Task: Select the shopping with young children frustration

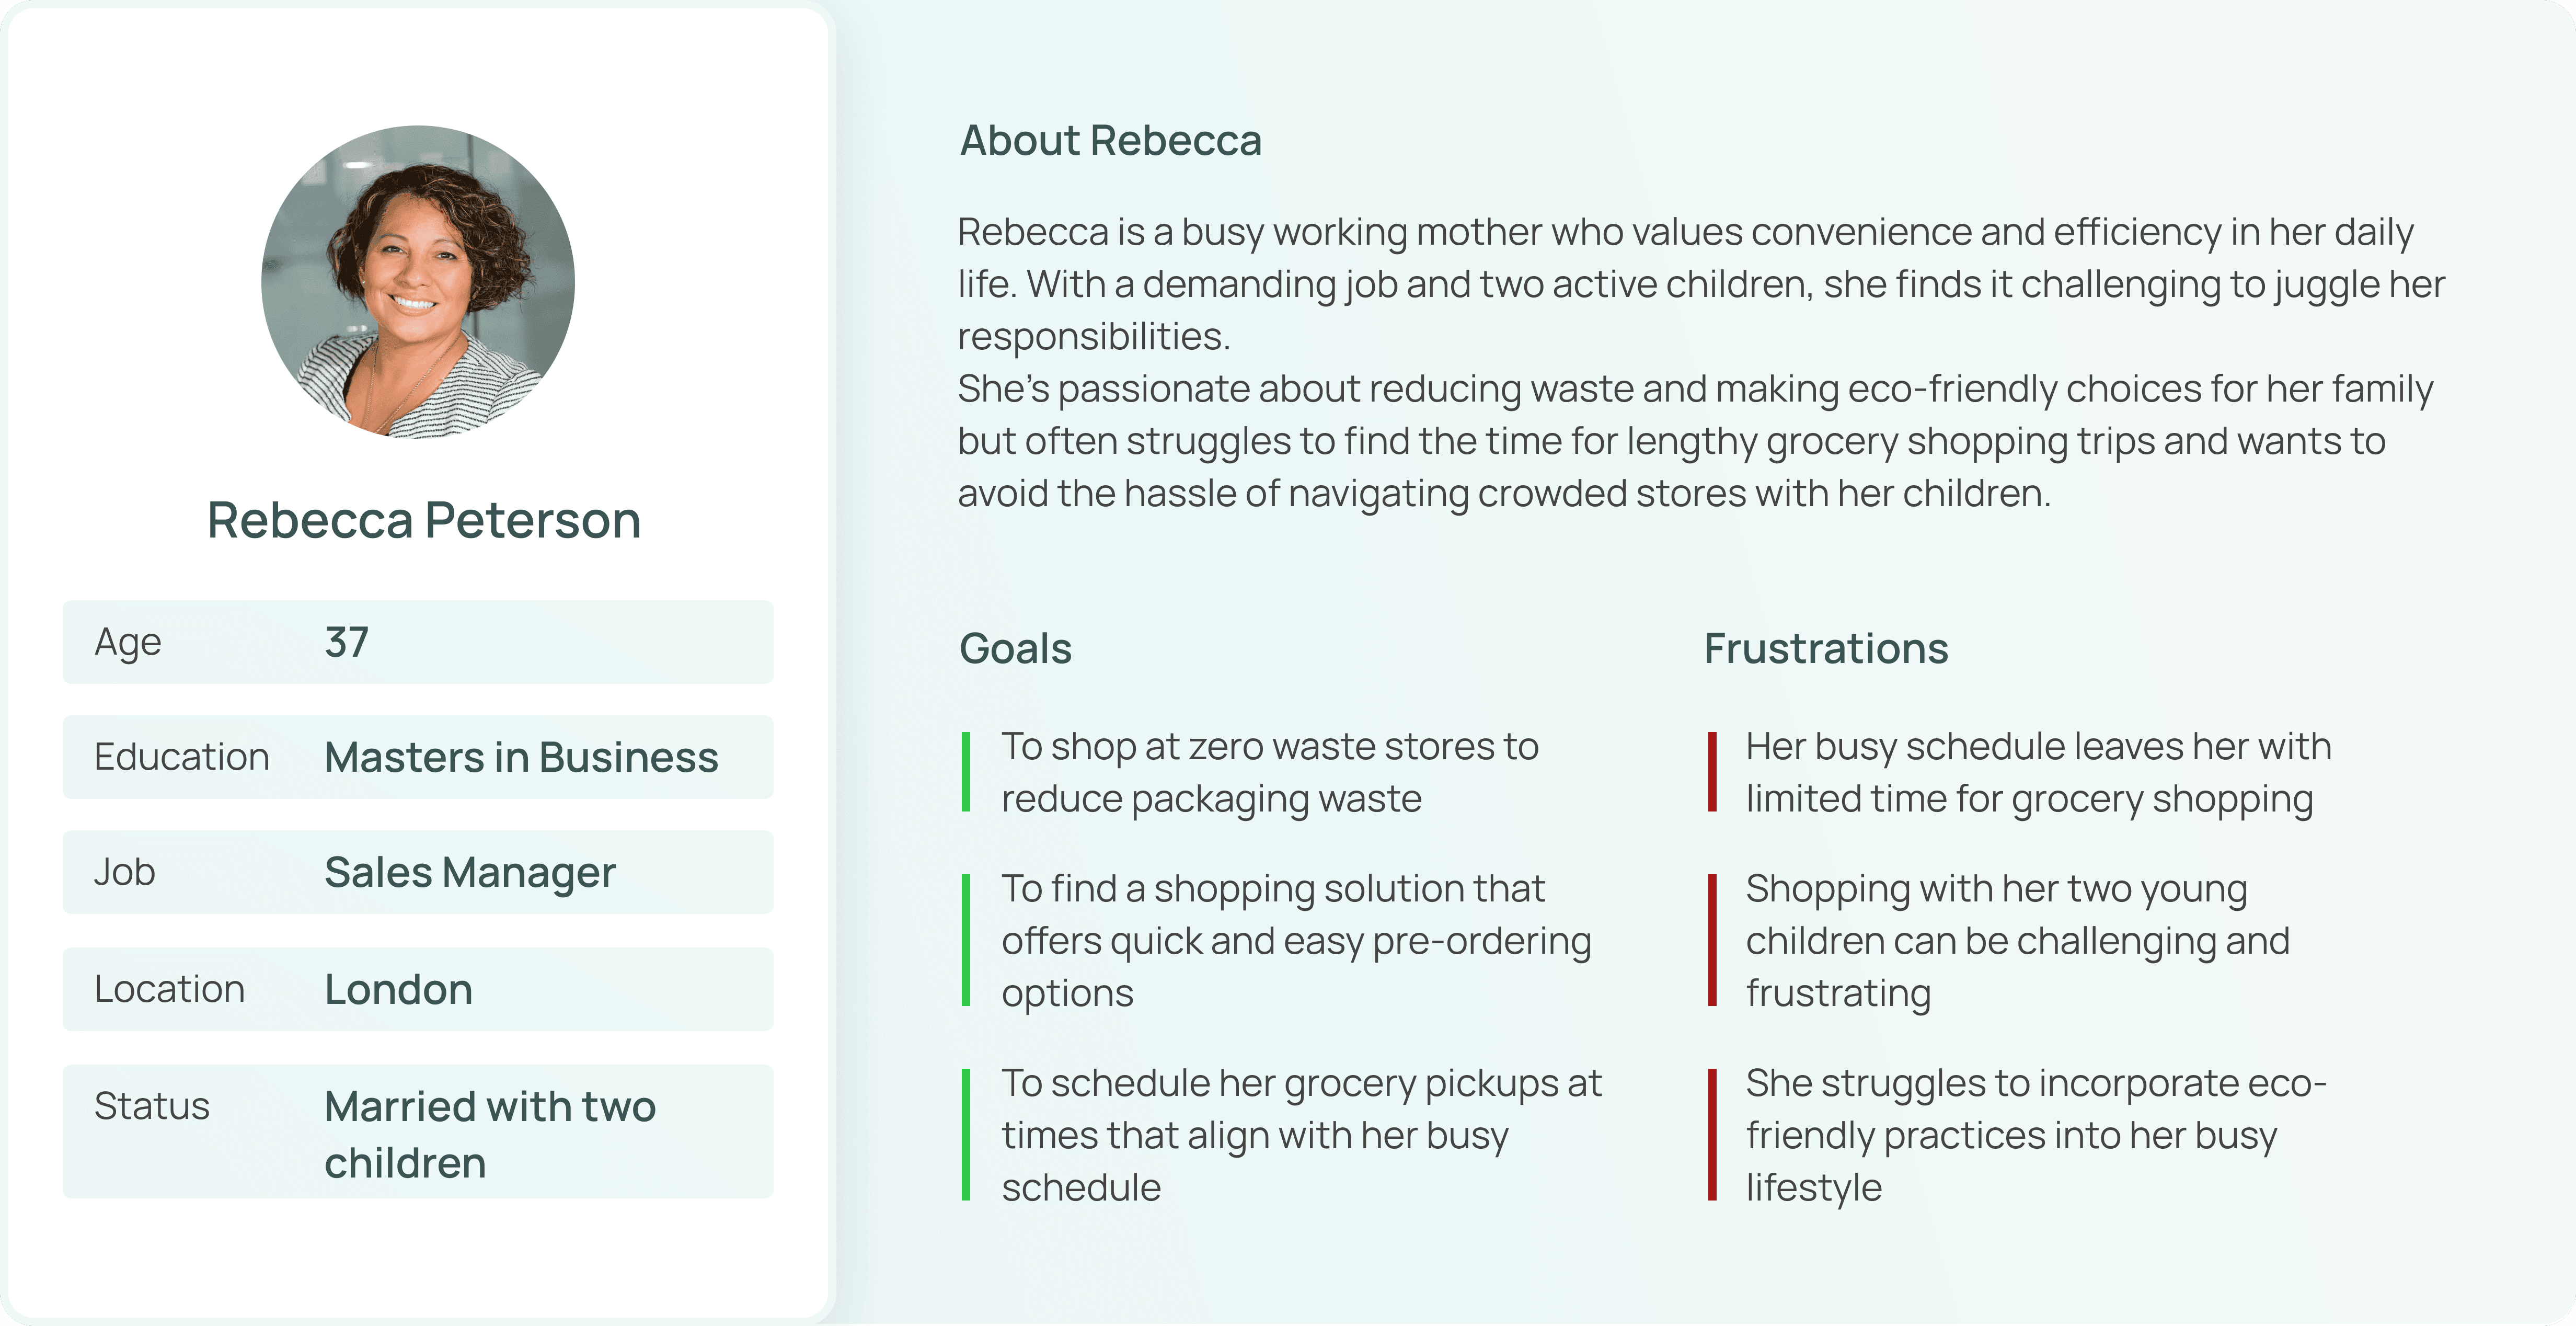Action: 2016,940
